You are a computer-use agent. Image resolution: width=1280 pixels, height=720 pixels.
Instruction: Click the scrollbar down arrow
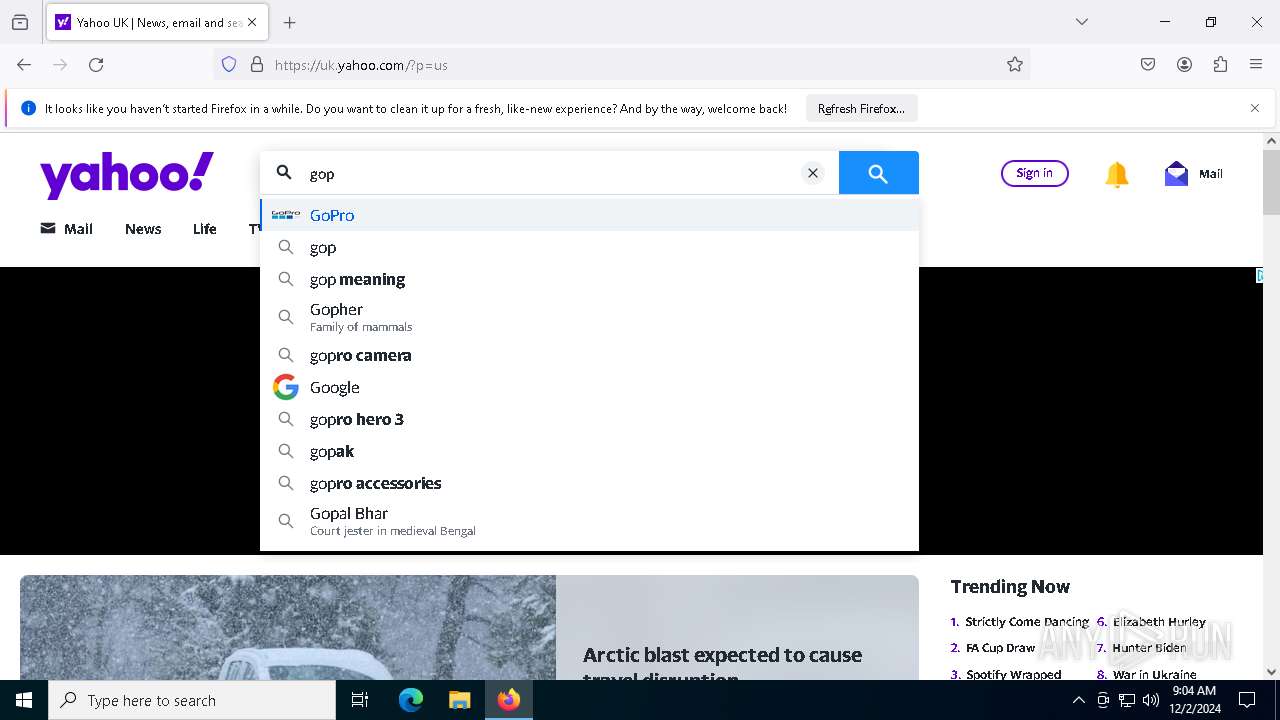coord(1271,672)
